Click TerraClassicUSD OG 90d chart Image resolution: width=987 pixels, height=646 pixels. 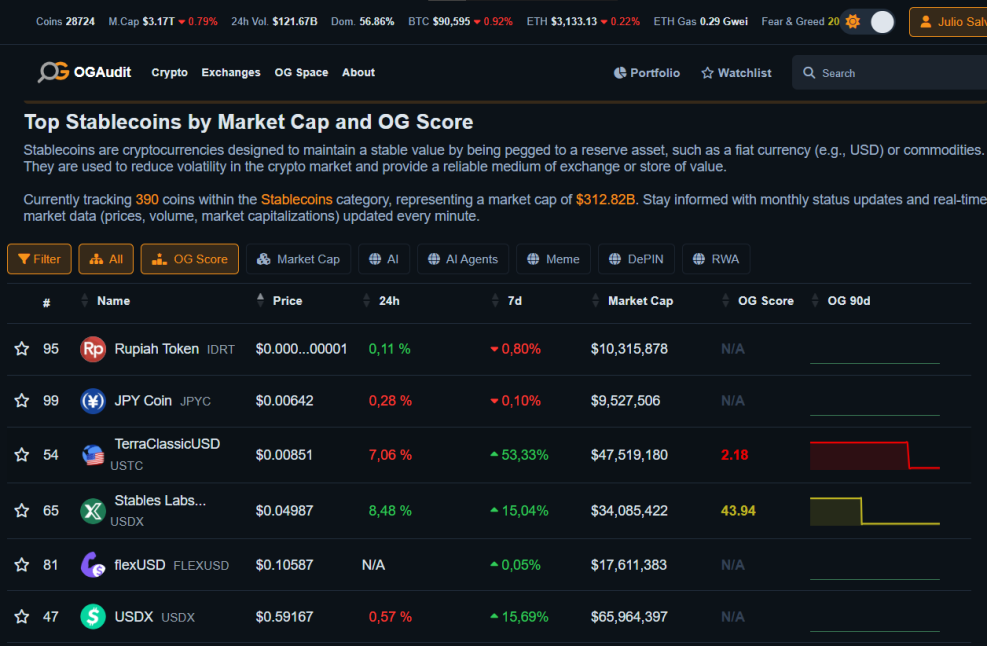coord(875,455)
